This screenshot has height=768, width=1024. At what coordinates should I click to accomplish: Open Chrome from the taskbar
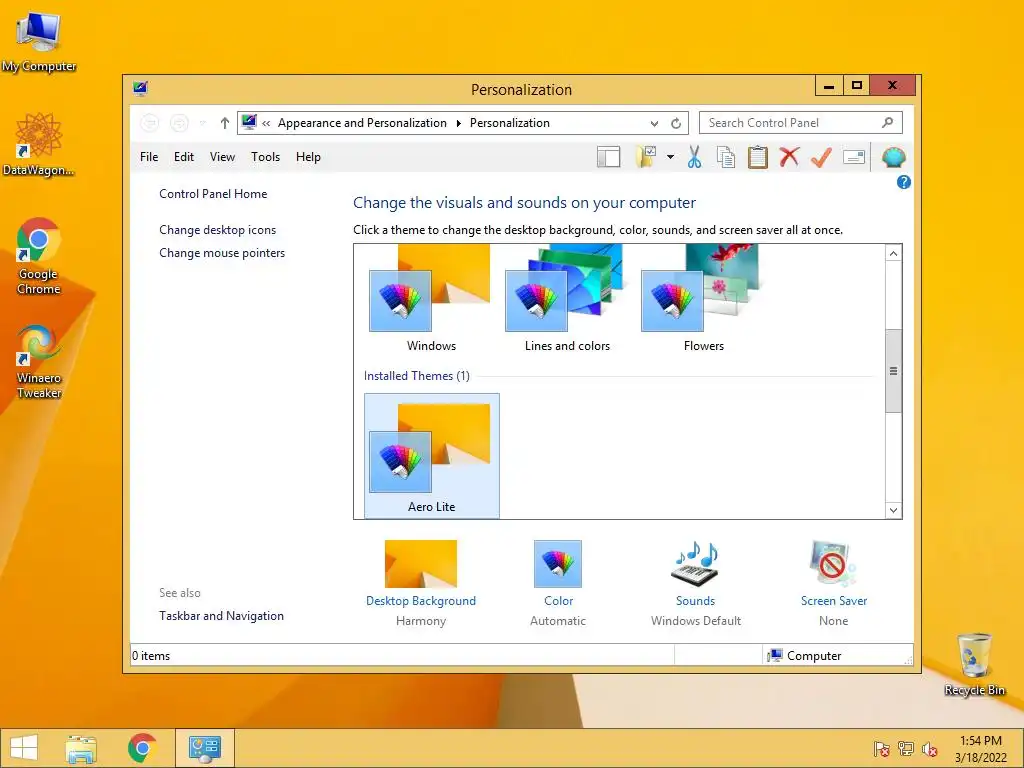point(142,748)
